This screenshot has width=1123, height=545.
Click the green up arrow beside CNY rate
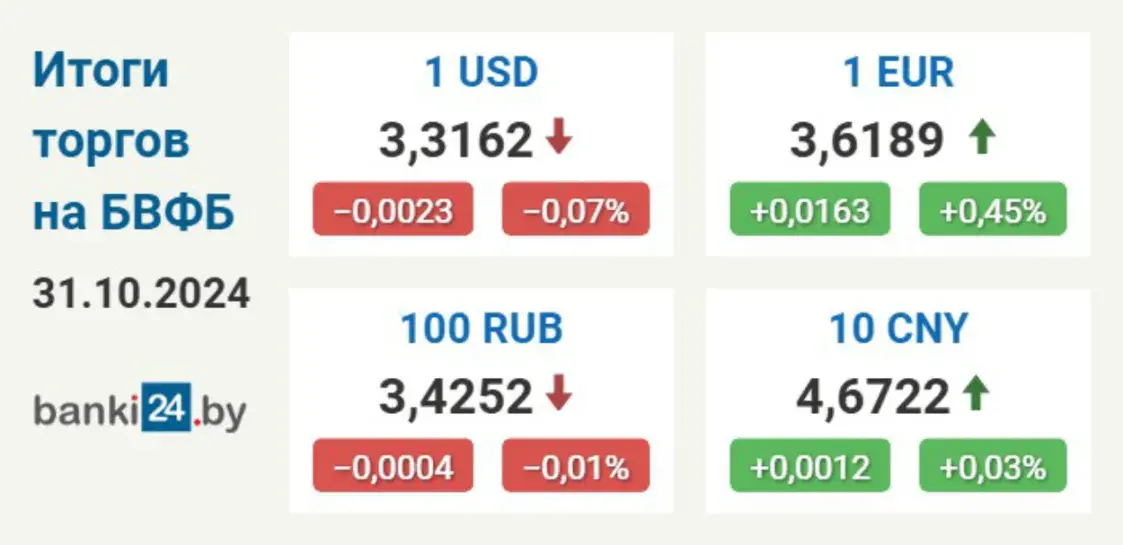pos(975,394)
